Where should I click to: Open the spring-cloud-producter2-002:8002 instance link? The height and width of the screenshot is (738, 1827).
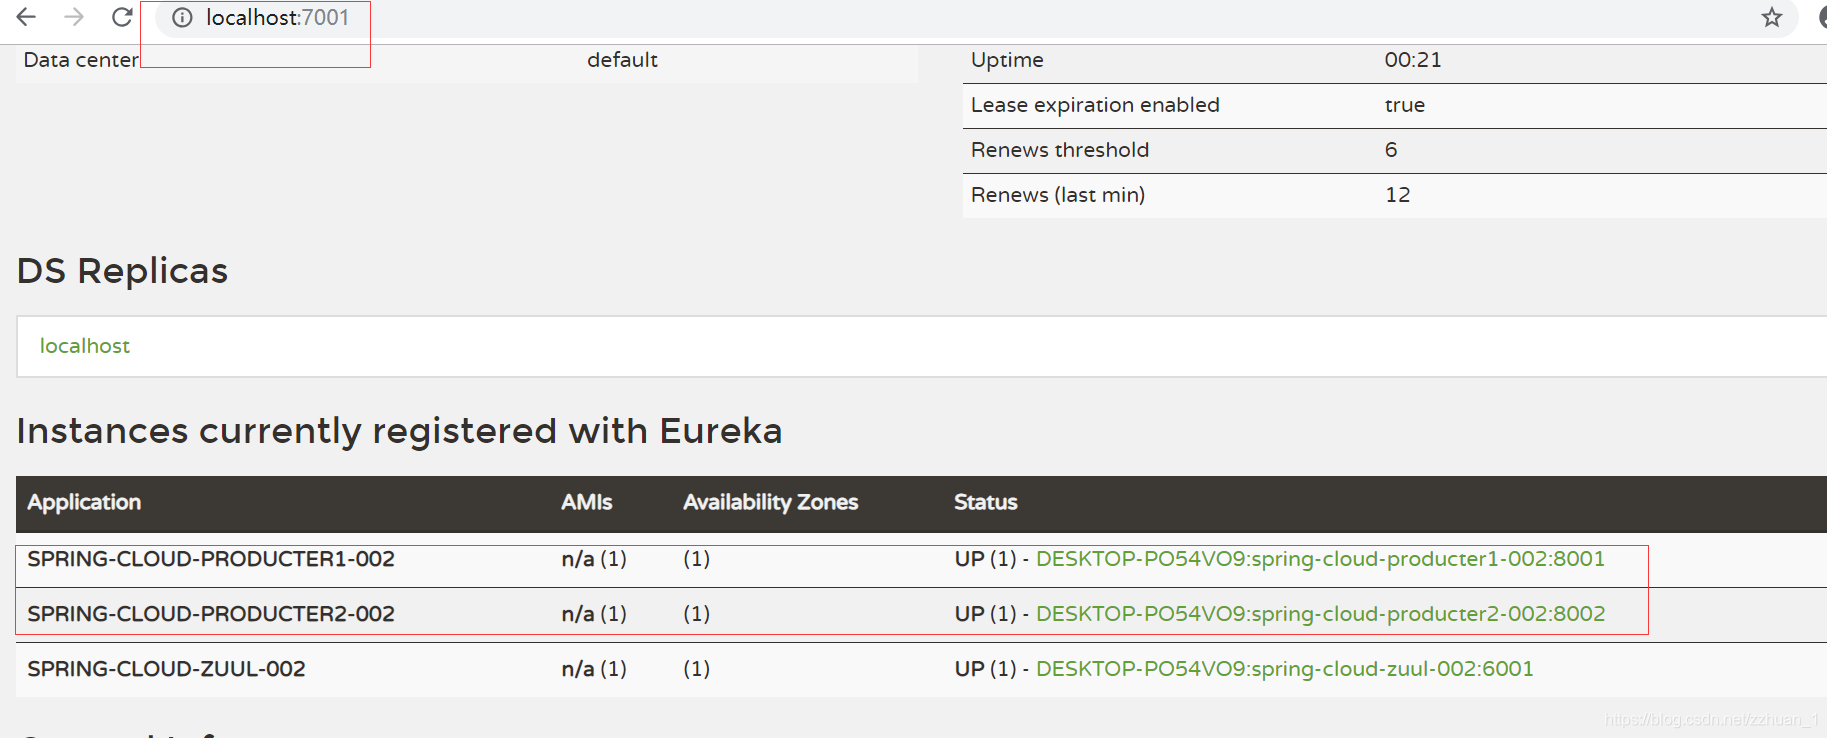[x=1320, y=614]
